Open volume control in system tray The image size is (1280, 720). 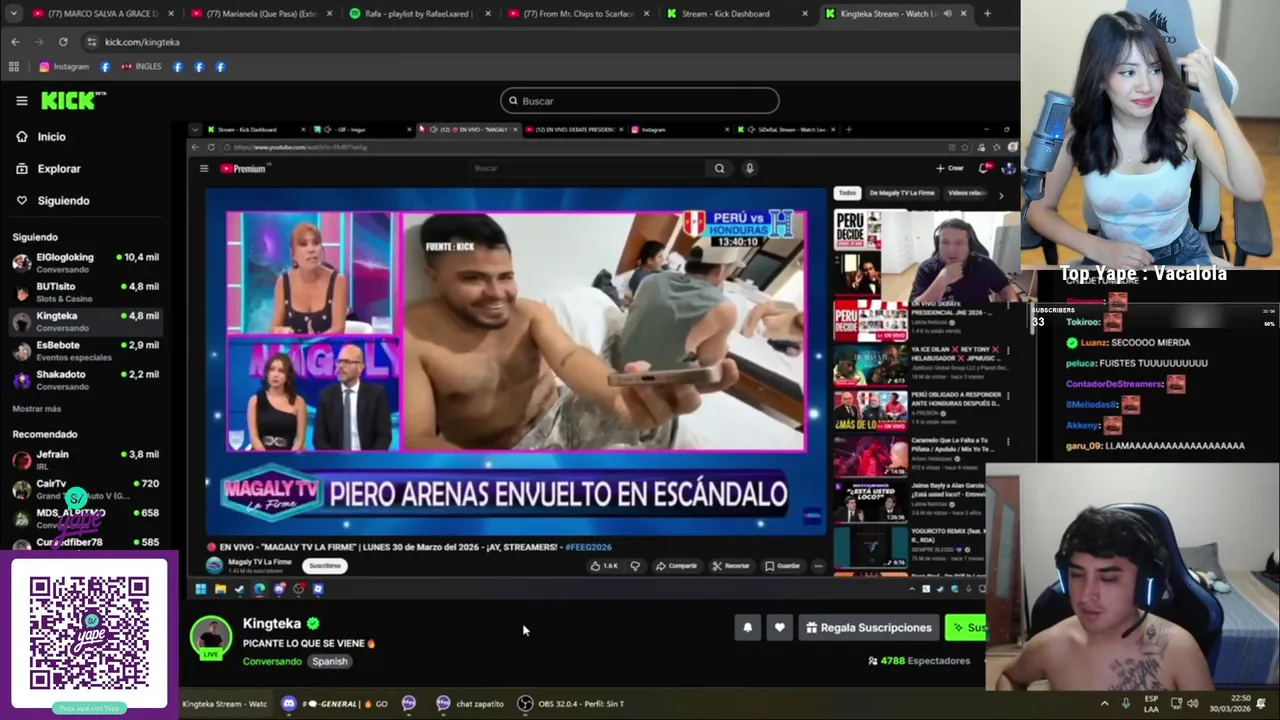(x=1192, y=704)
